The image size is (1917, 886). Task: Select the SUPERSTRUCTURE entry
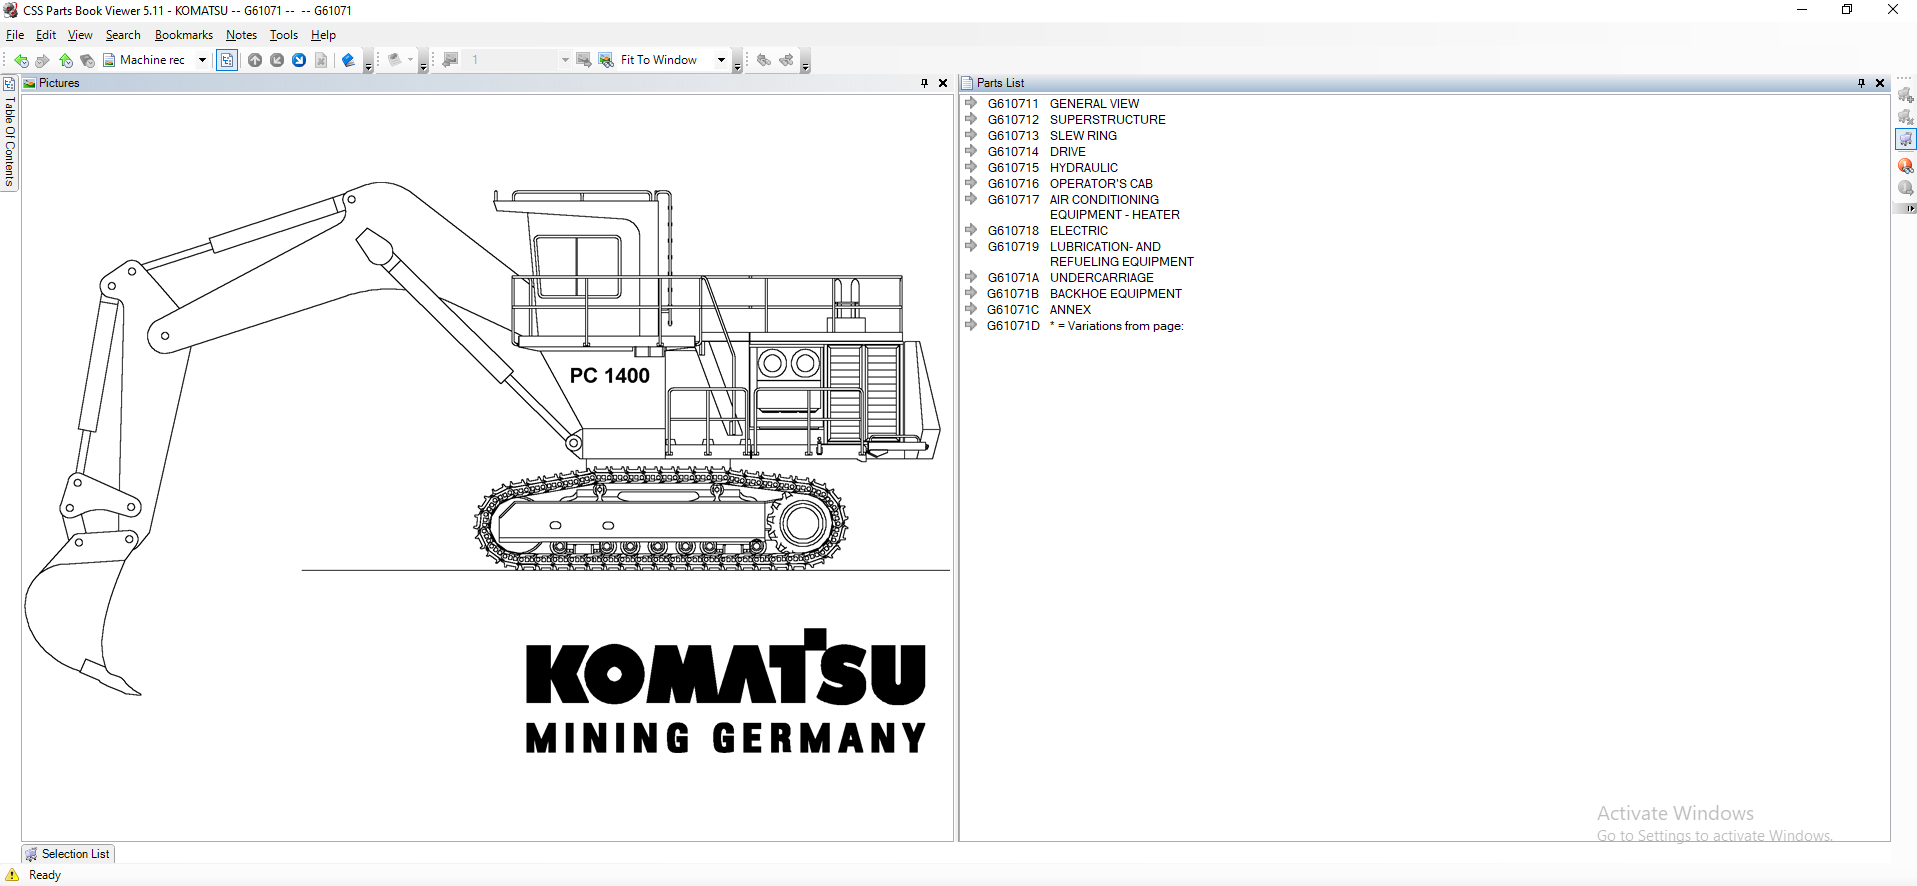click(x=1107, y=120)
